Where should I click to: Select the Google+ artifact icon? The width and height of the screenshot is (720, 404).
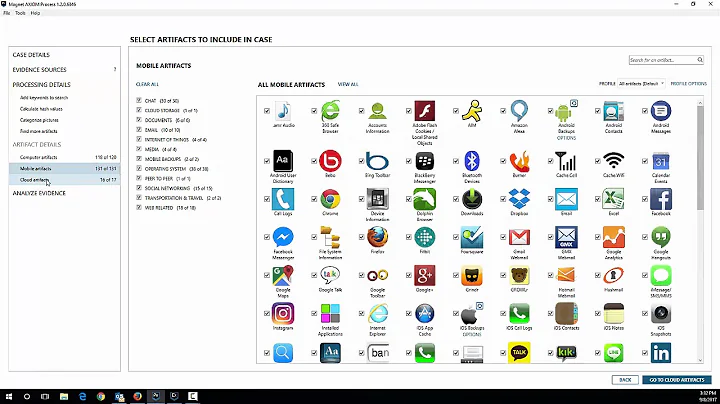coord(425,275)
